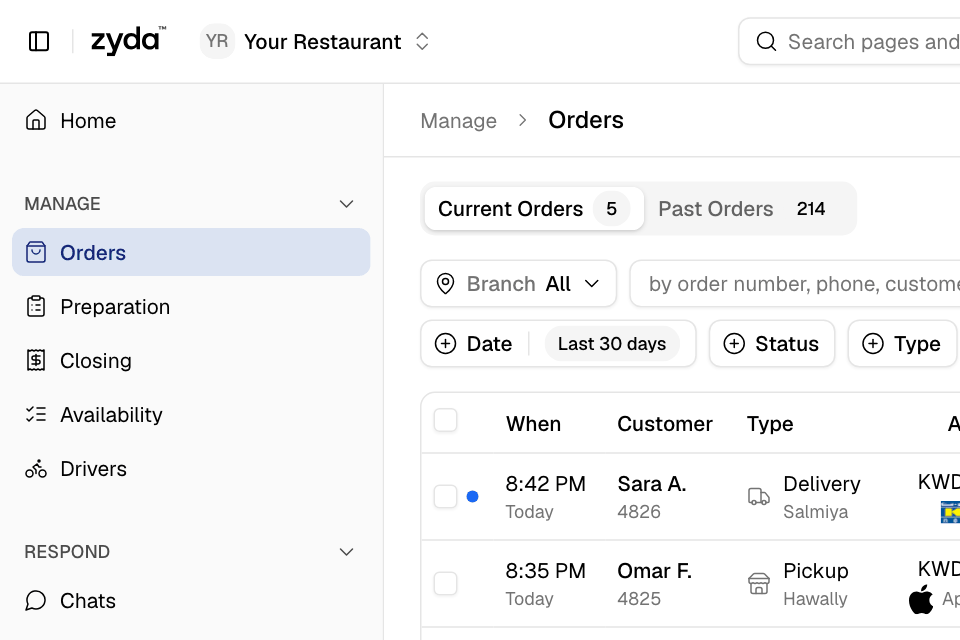Click the Last 30 days chip

point(612,344)
